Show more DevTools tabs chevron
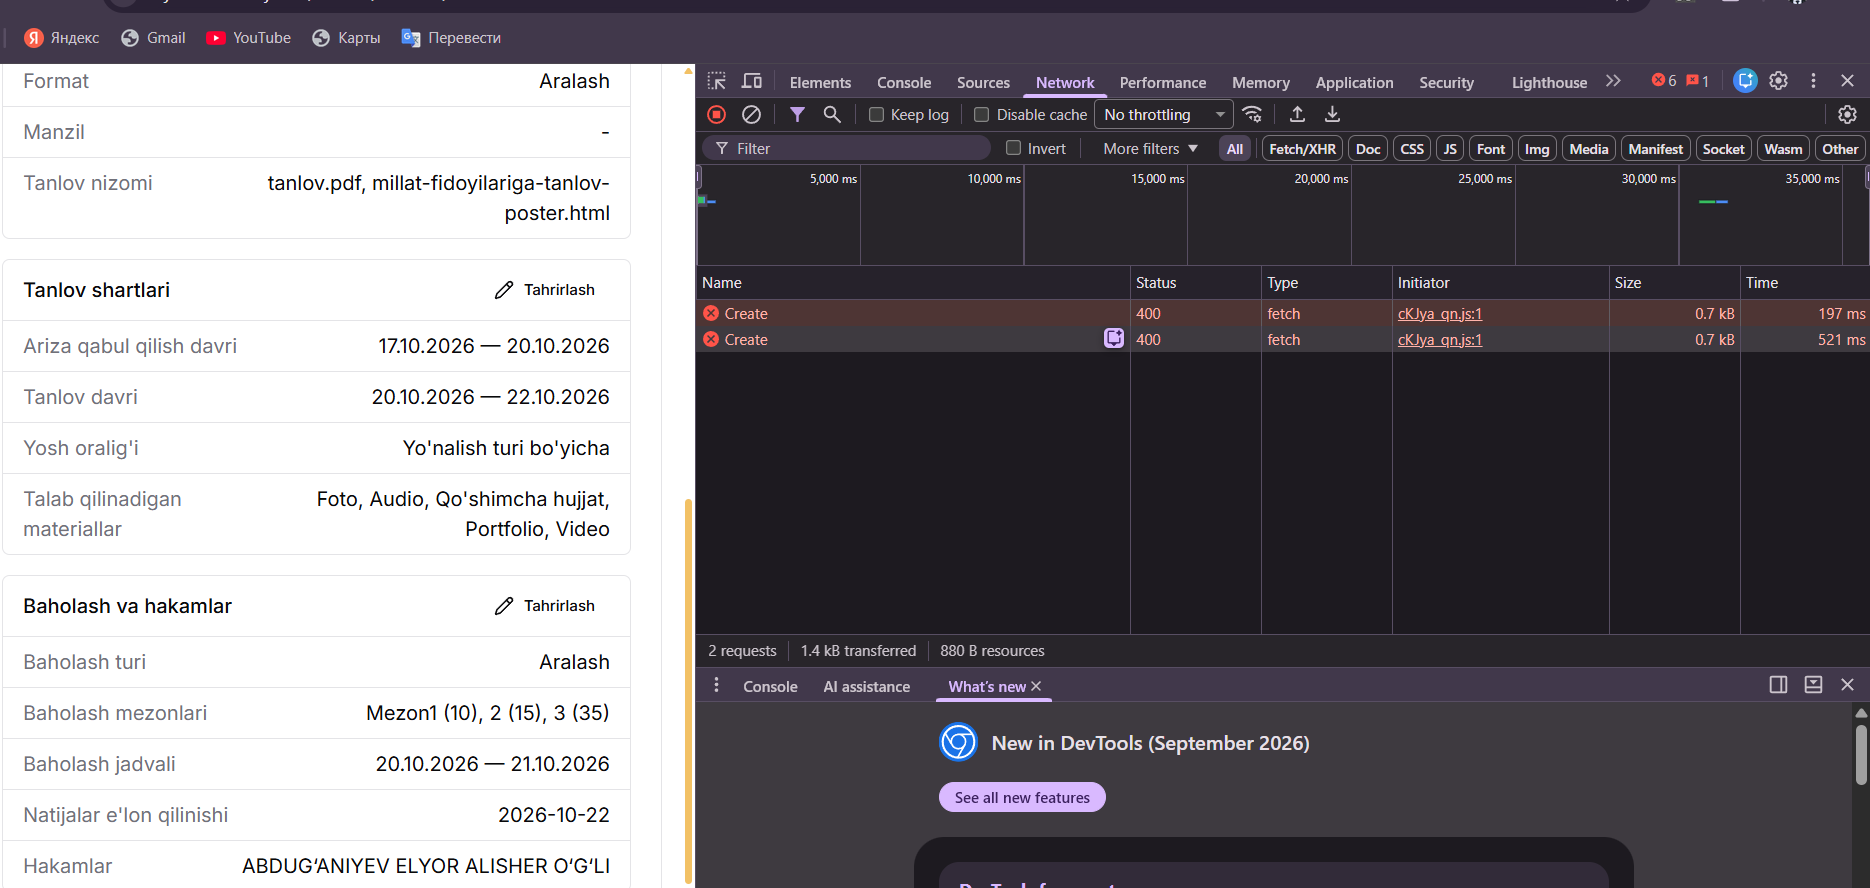The image size is (1870, 888). [x=1613, y=81]
